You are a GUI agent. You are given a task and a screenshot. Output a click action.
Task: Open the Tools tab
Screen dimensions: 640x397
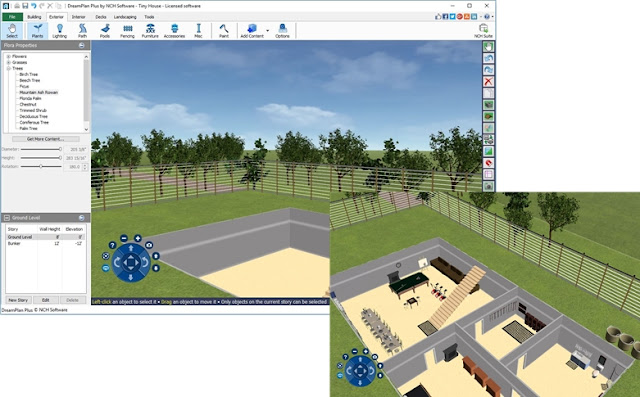[x=149, y=17]
